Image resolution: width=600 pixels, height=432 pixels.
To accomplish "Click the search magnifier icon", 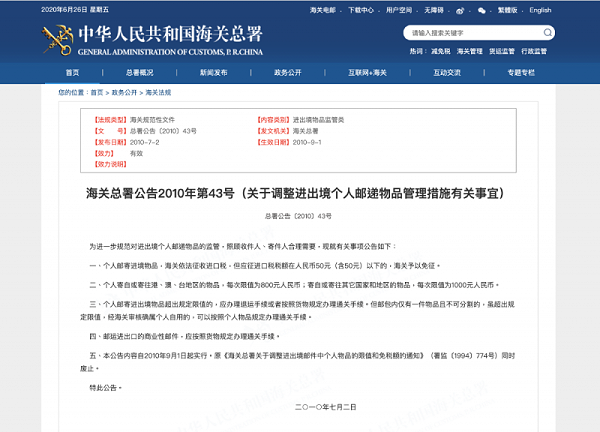I will 548,33.
